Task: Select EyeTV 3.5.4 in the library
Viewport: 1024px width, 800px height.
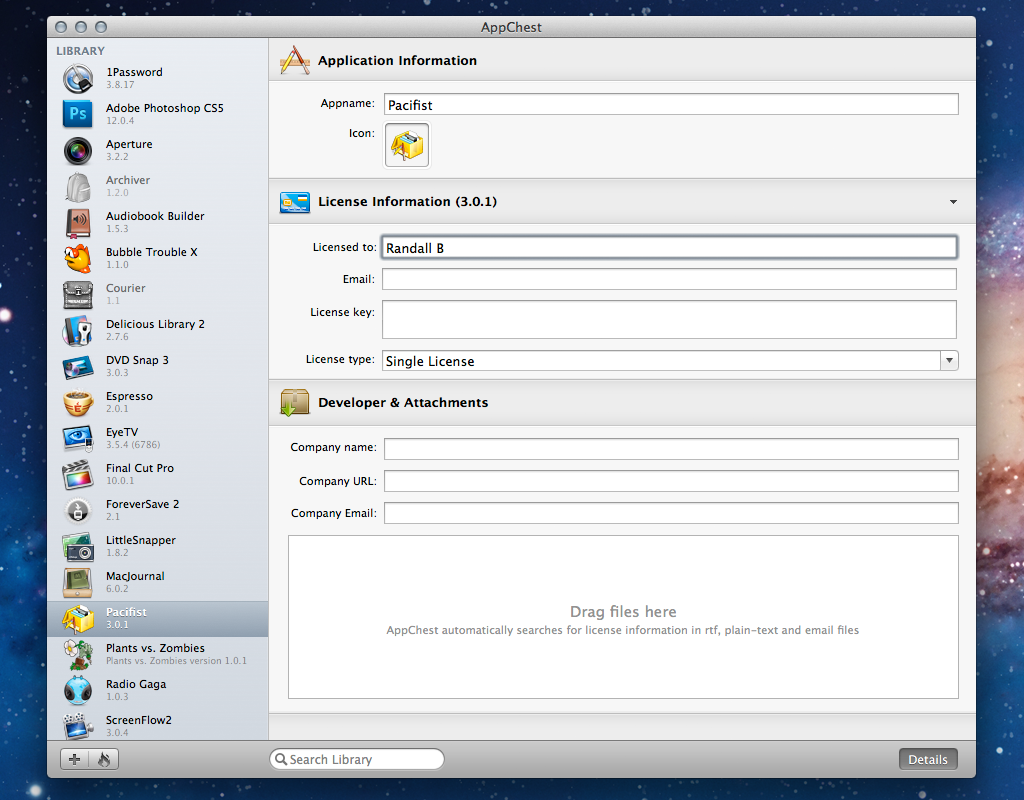Action: point(157,438)
